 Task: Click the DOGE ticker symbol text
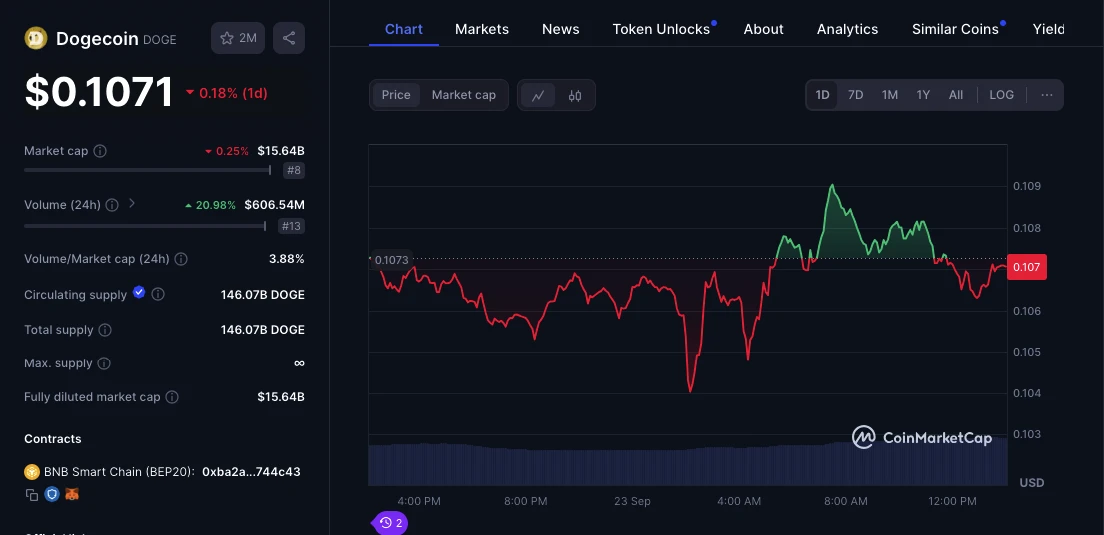160,40
